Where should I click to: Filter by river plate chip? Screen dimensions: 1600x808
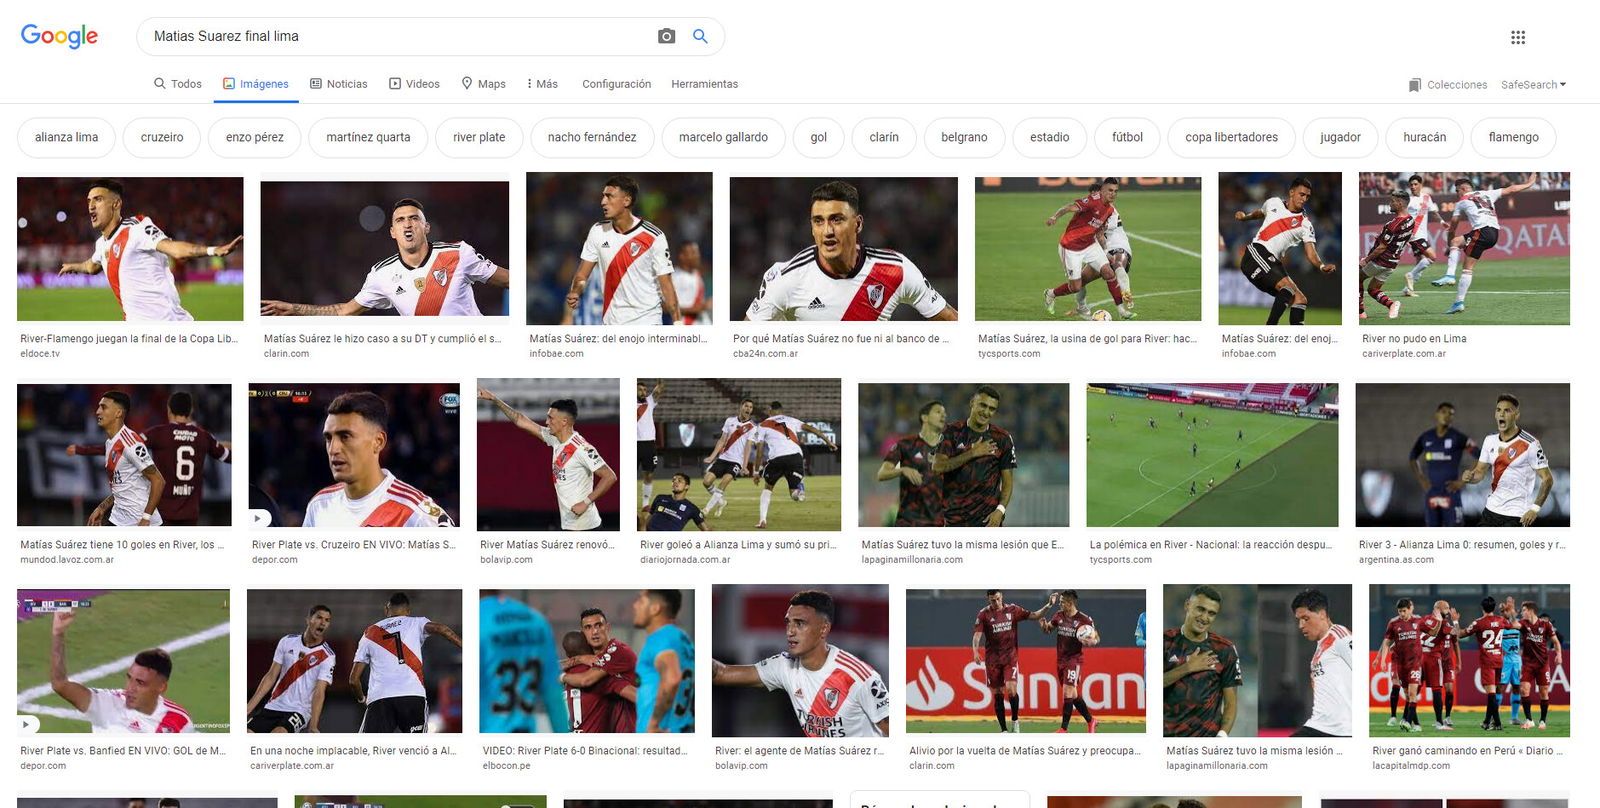479,137
